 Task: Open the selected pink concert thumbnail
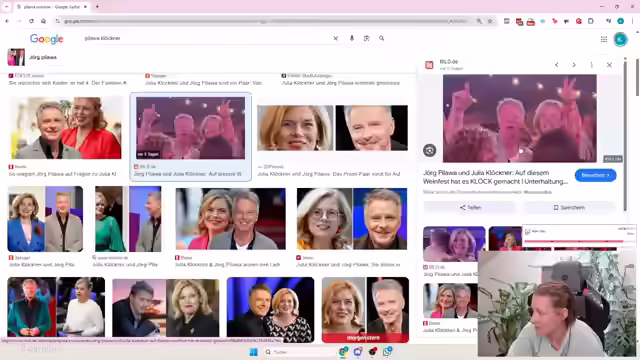click(x=191, y=128)
